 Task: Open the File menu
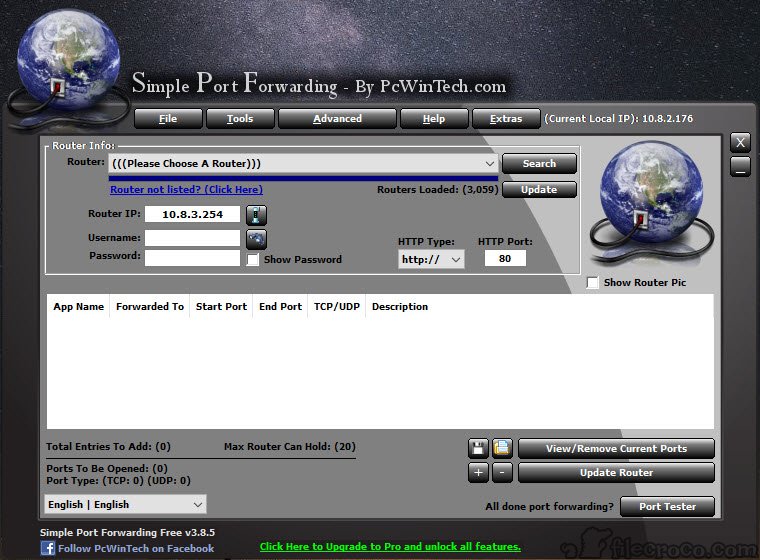168,119
